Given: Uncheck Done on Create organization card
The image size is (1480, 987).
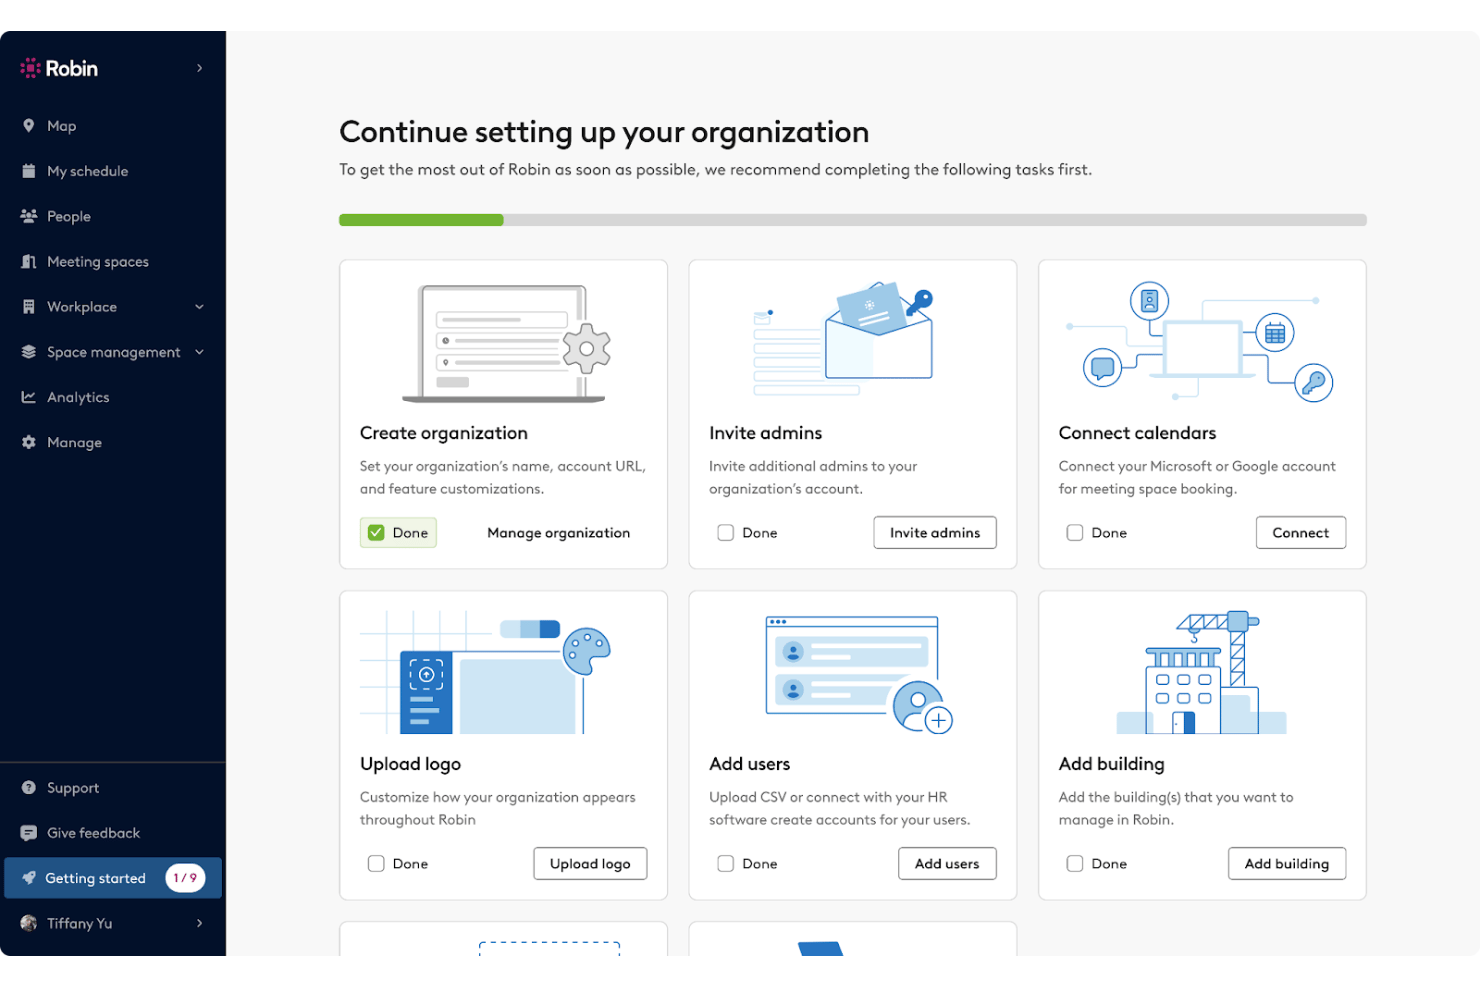Looking at the screenshot, I should [376, 533].
